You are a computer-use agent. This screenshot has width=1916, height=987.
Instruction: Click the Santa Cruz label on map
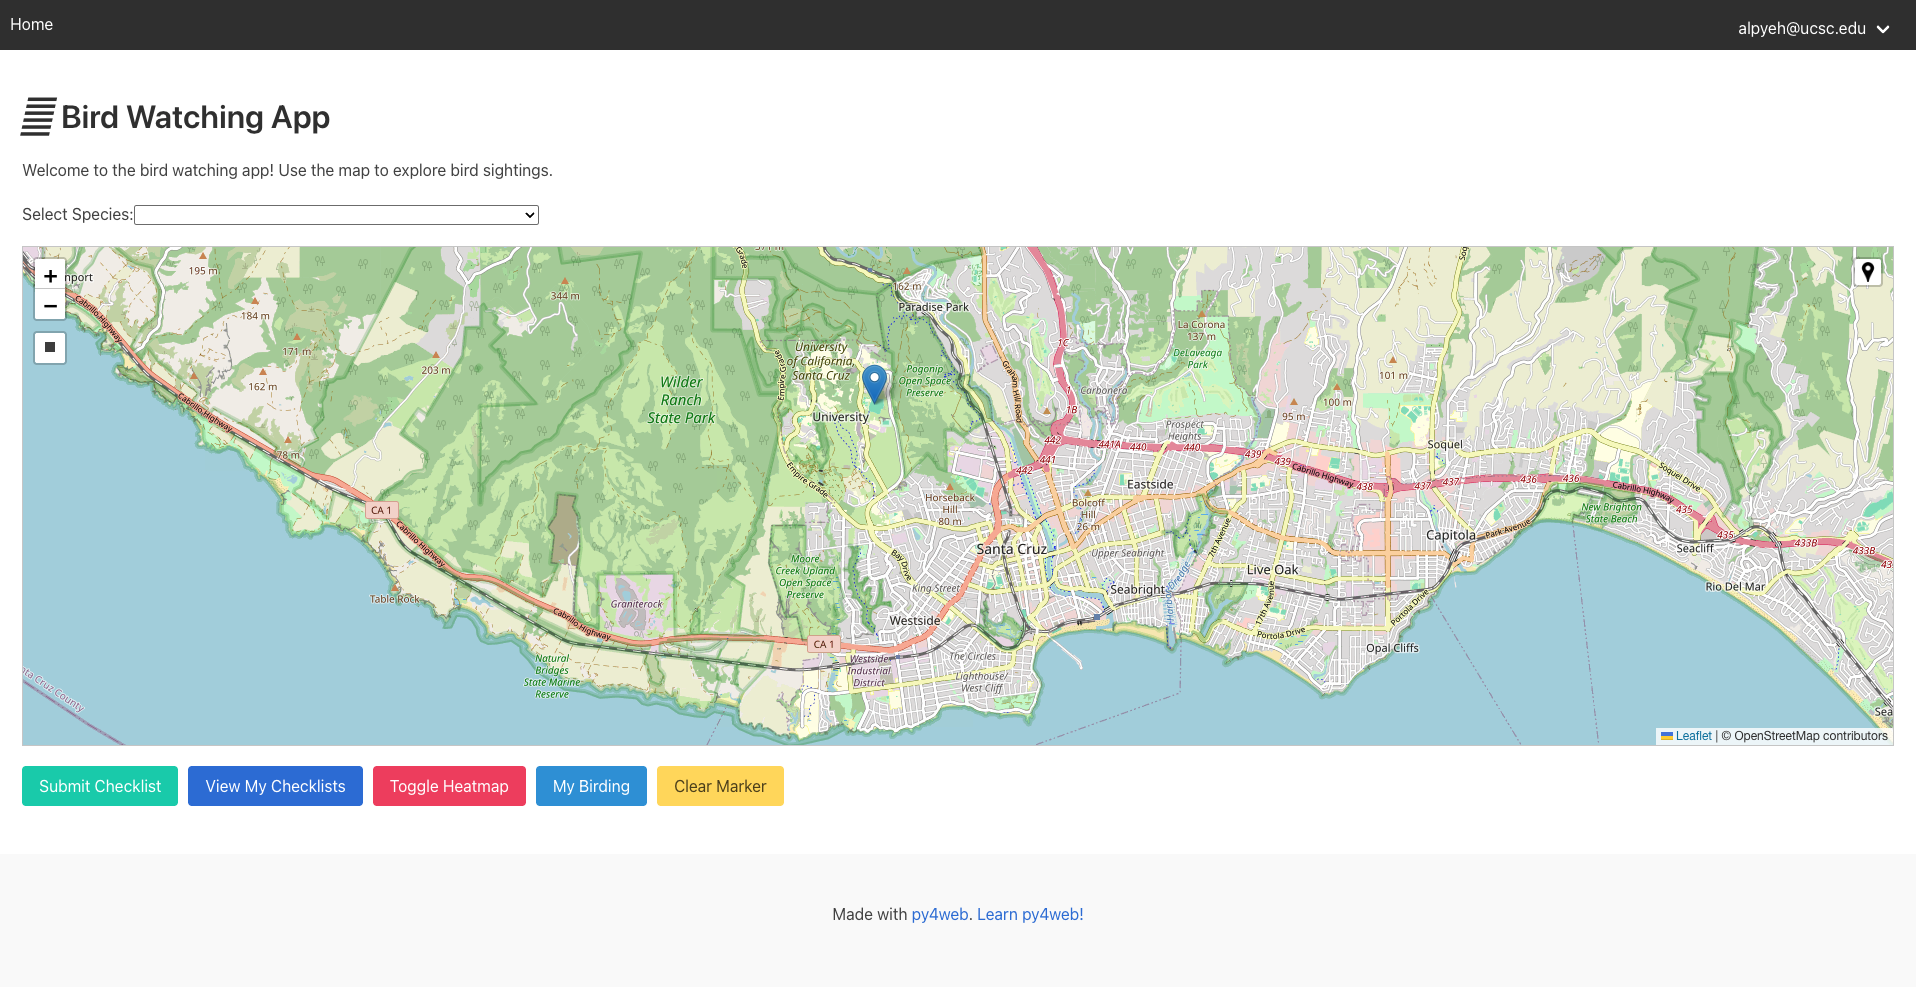[1011, 549]
